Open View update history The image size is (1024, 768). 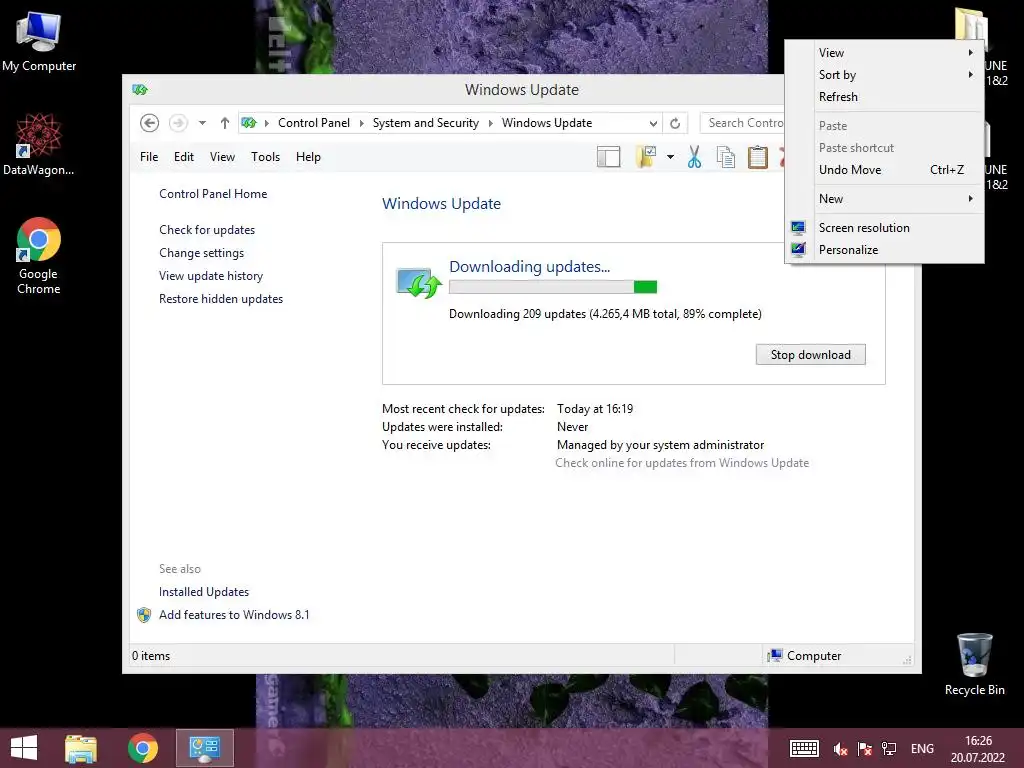coord(211,276)
